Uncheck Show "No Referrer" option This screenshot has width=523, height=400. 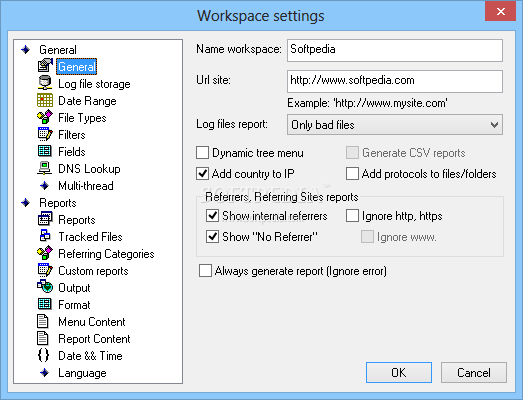click(212, 237)
